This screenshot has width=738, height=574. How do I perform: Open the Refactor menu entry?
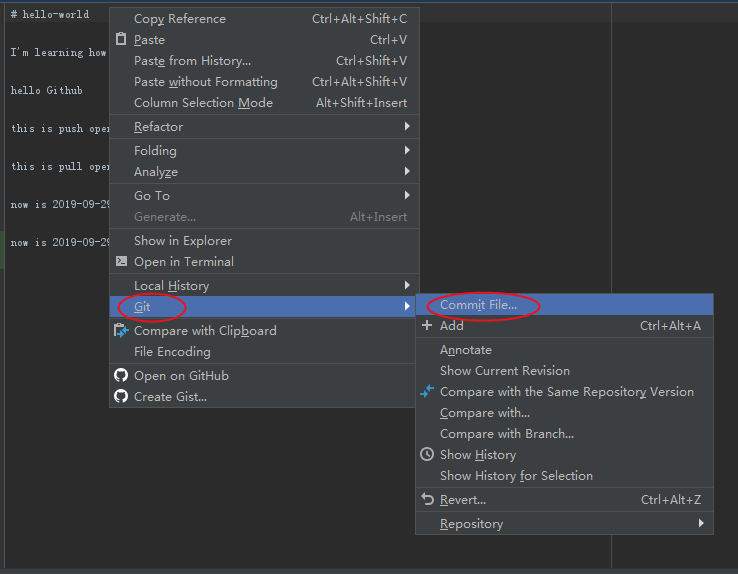[x=265, y=127]
